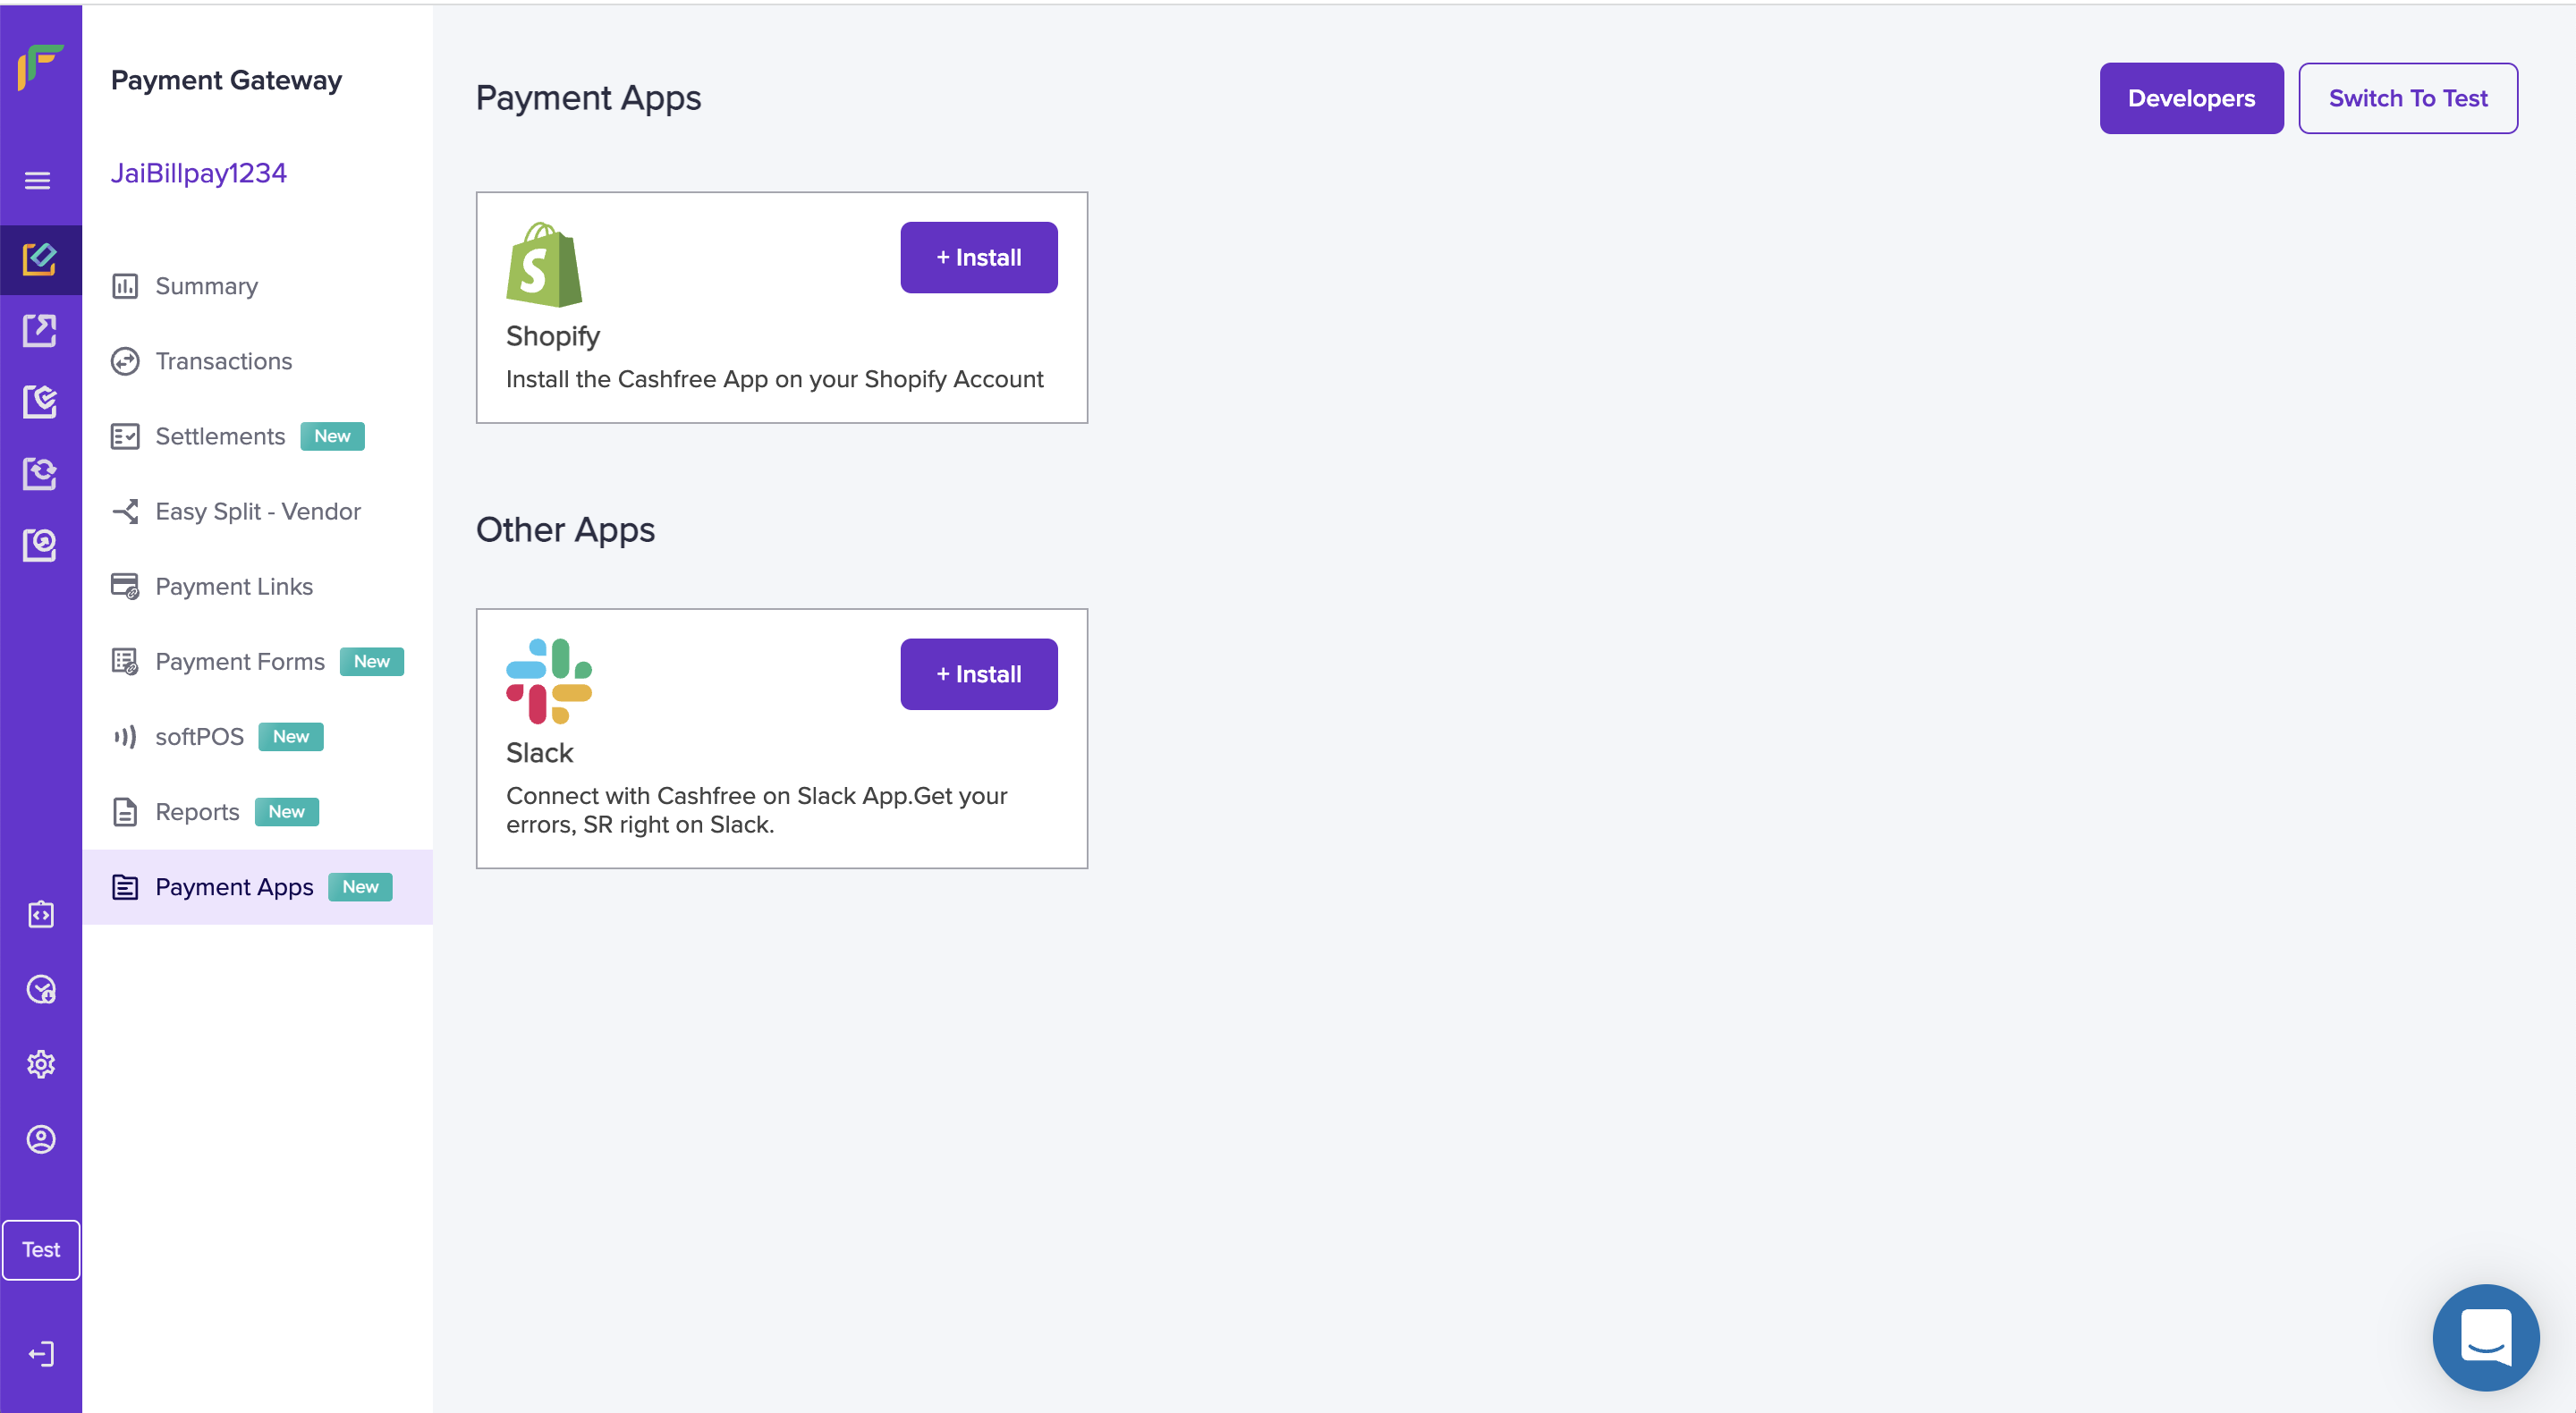Open the chat support bubble
The height and width of the screenshot is (1413, 2576).
[x=2485, y=1336]
